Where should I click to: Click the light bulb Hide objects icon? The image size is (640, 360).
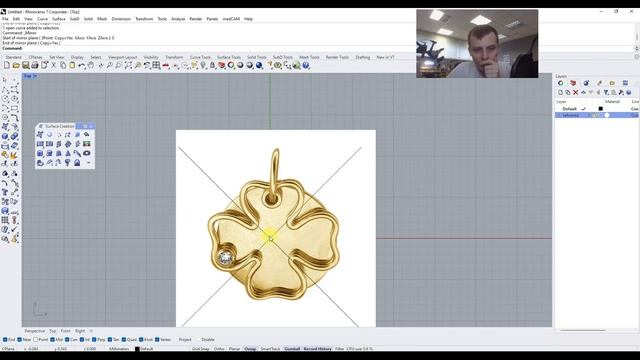pyautogui.click(x=203, y=65)
